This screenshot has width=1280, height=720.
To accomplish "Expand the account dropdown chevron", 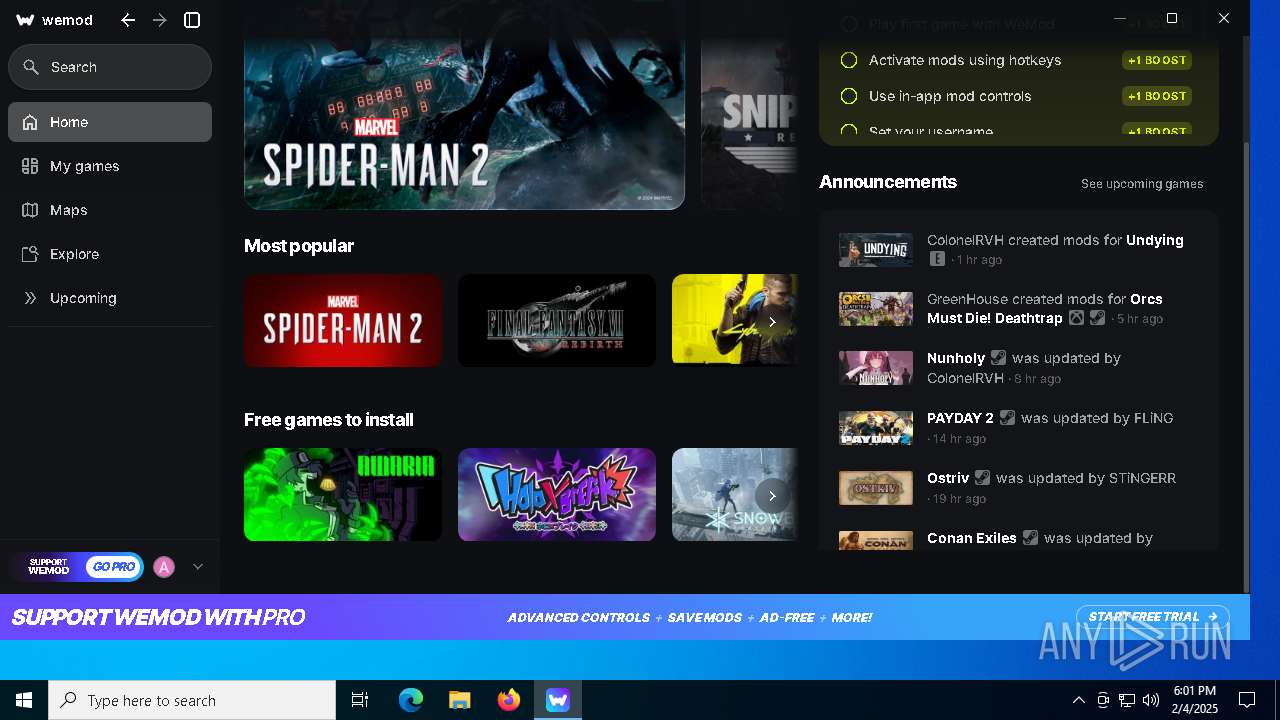I will [x=198, y=567].
